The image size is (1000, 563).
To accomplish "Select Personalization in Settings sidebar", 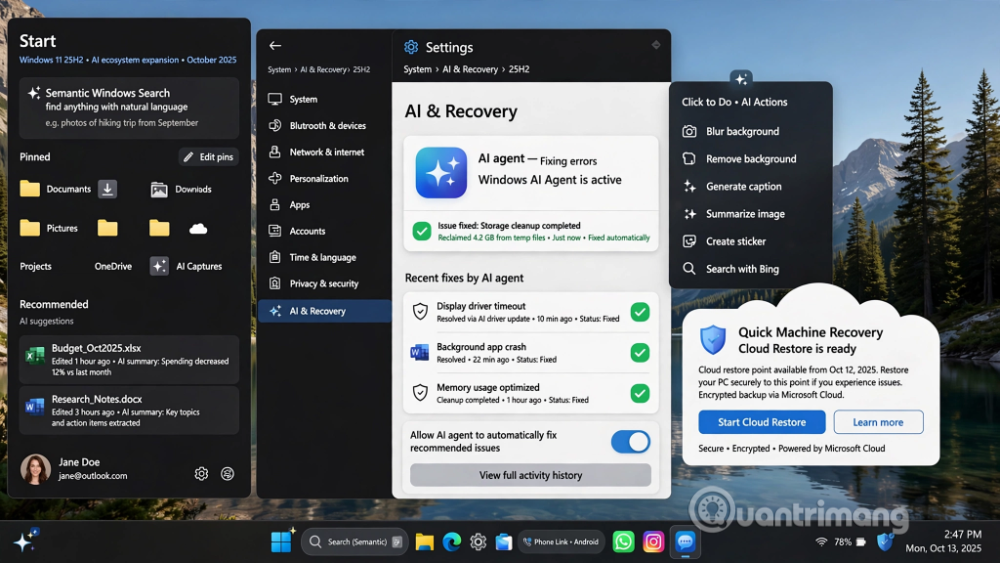I will coord(324,179).
